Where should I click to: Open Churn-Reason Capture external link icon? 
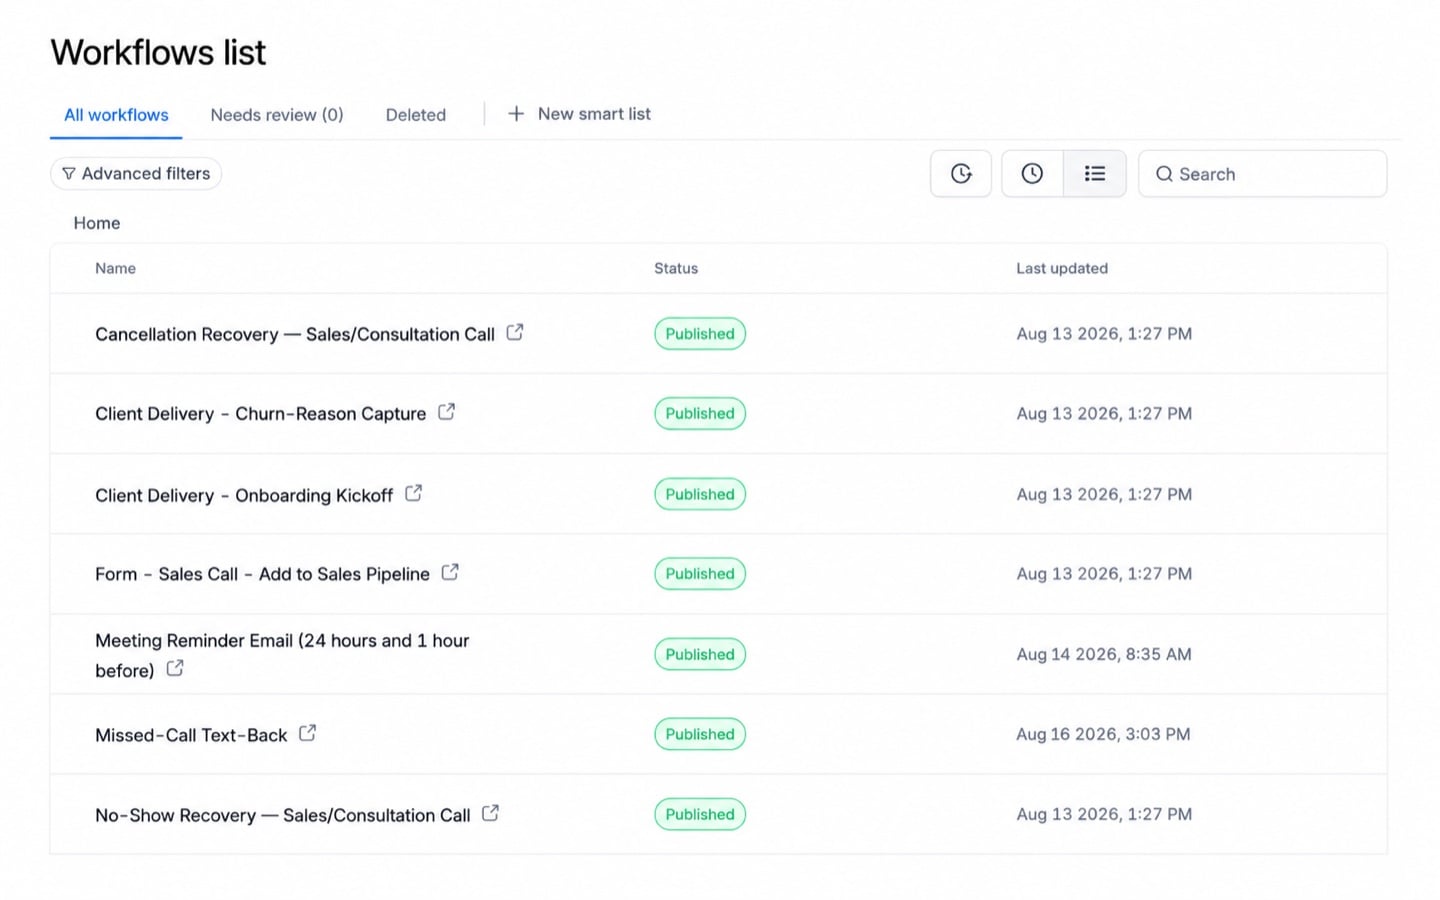click(447, 411)
